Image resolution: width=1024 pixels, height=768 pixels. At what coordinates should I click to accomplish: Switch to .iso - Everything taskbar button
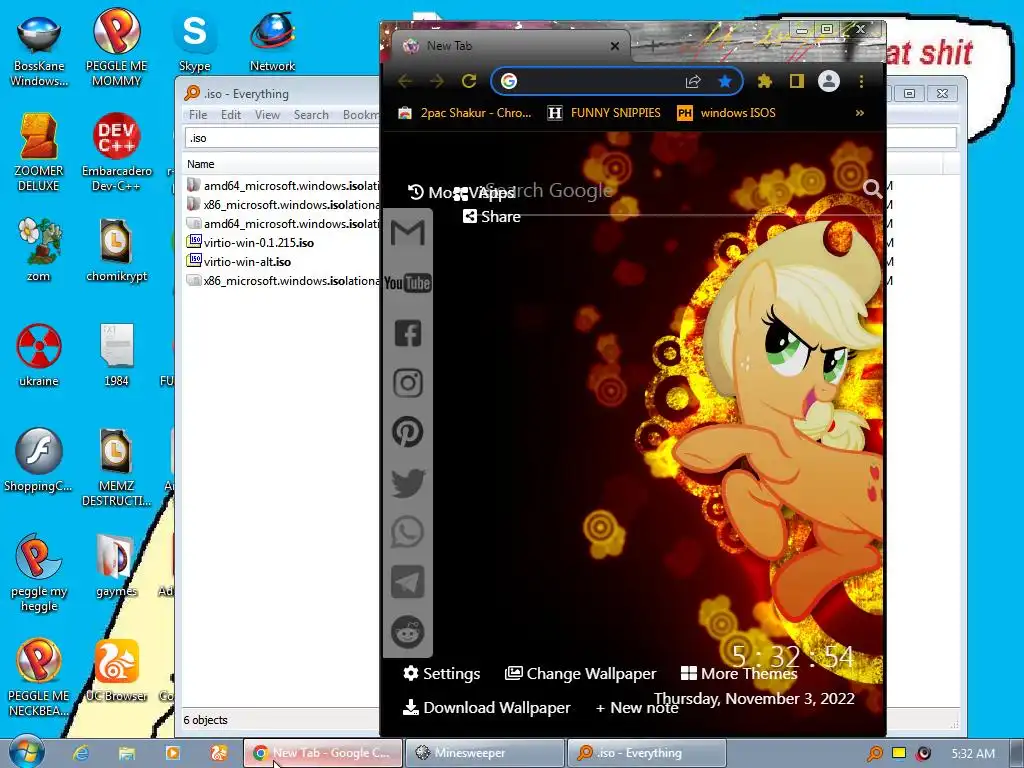pos(647,753)
